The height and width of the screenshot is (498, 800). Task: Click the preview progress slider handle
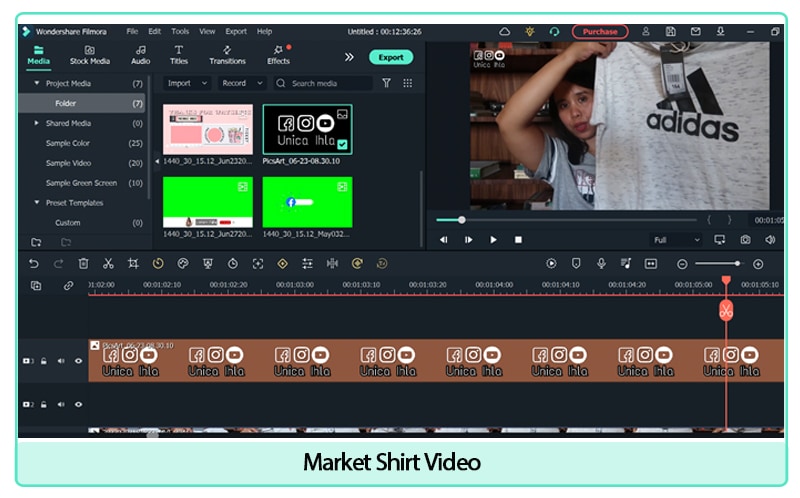click(462, 220)
